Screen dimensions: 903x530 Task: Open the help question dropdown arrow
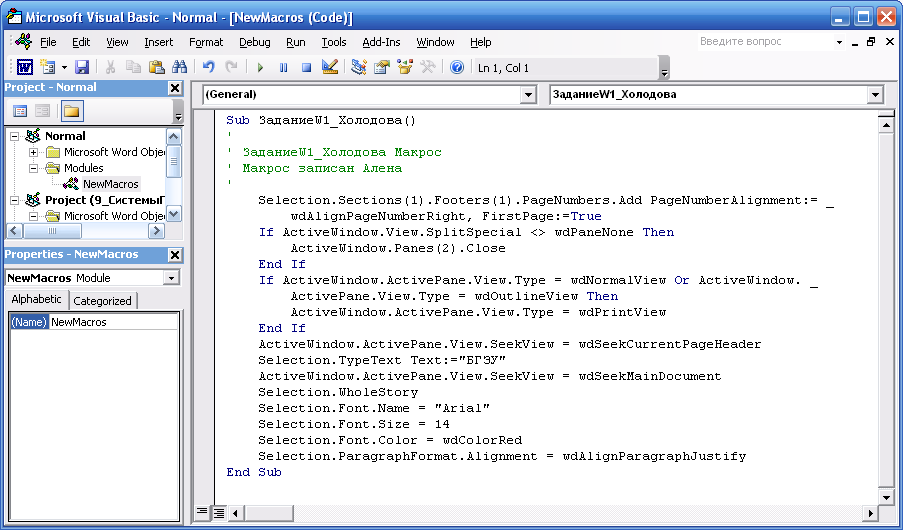839,42
